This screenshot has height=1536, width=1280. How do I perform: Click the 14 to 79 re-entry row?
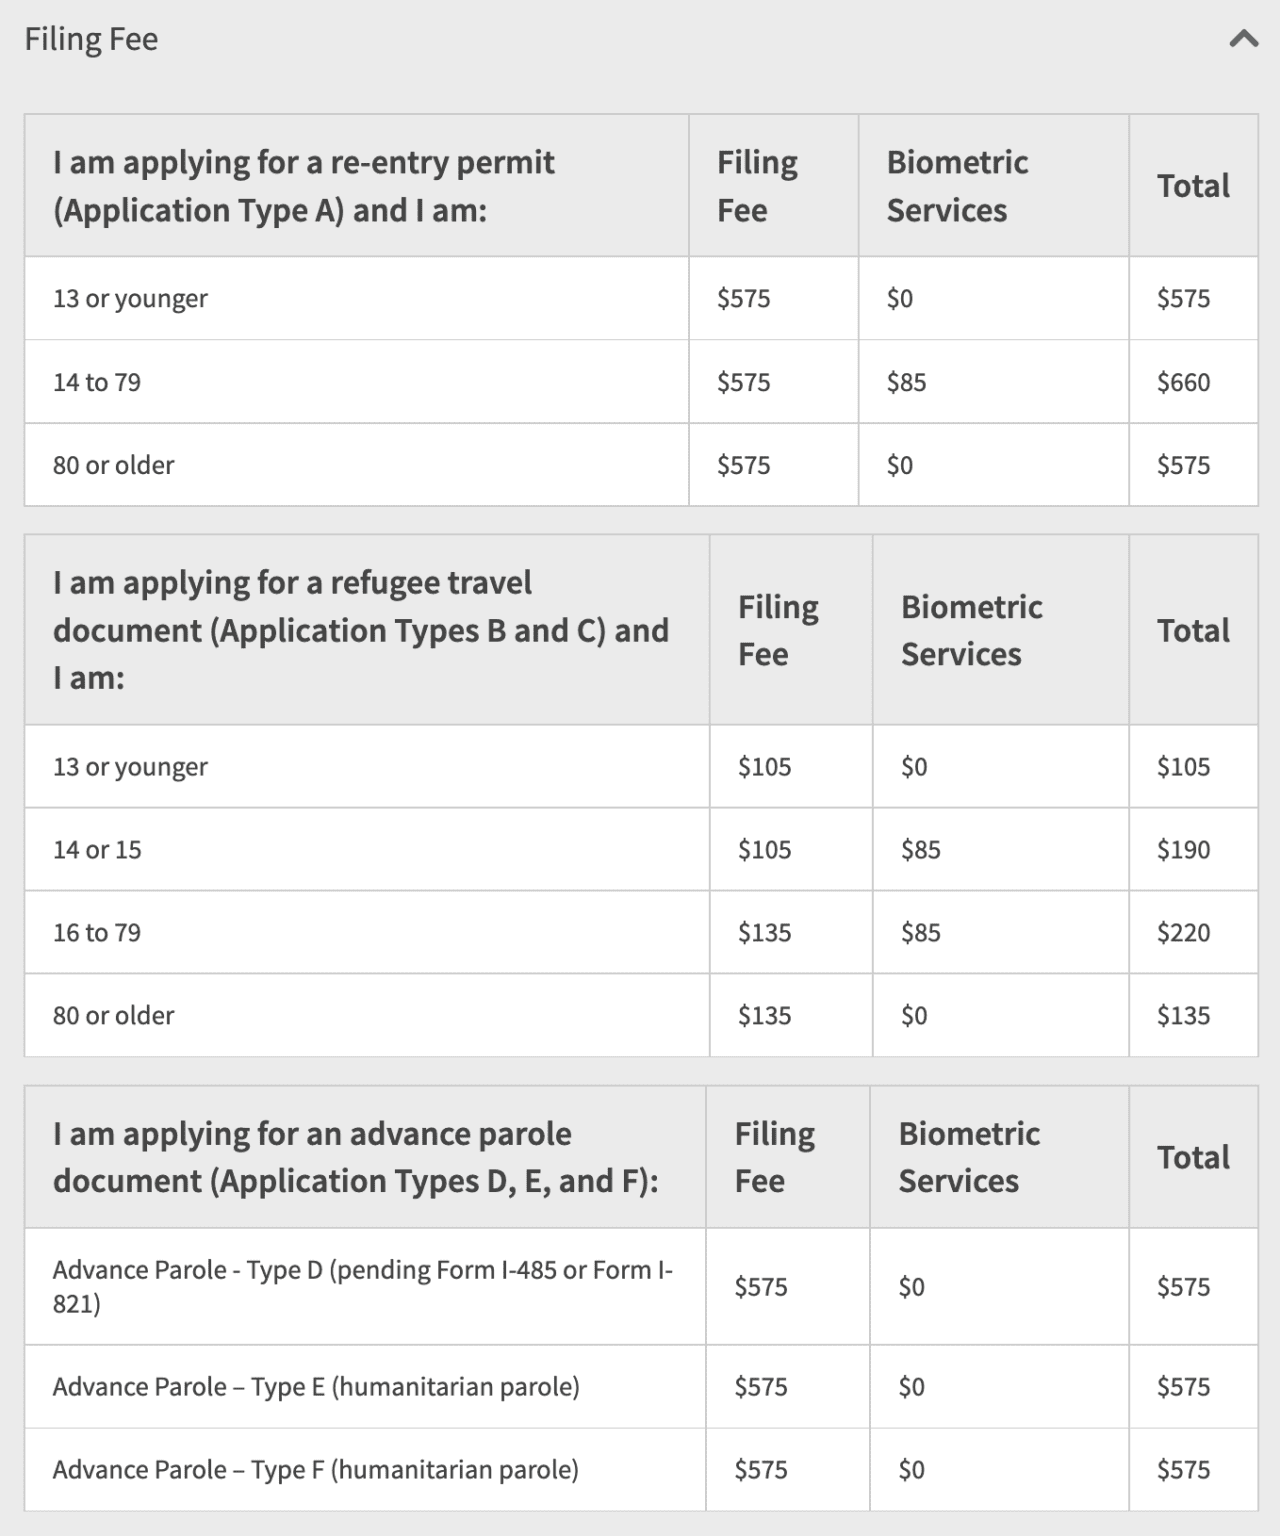(x=641, y=382)
